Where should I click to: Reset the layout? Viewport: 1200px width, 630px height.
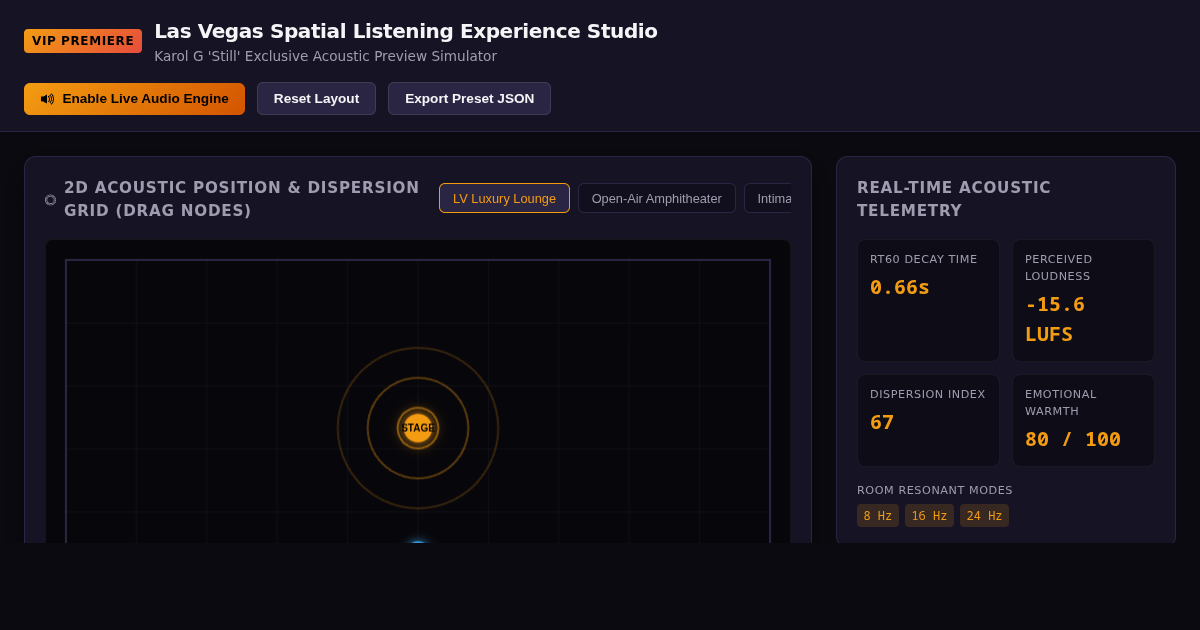click(x=316, y=99)
